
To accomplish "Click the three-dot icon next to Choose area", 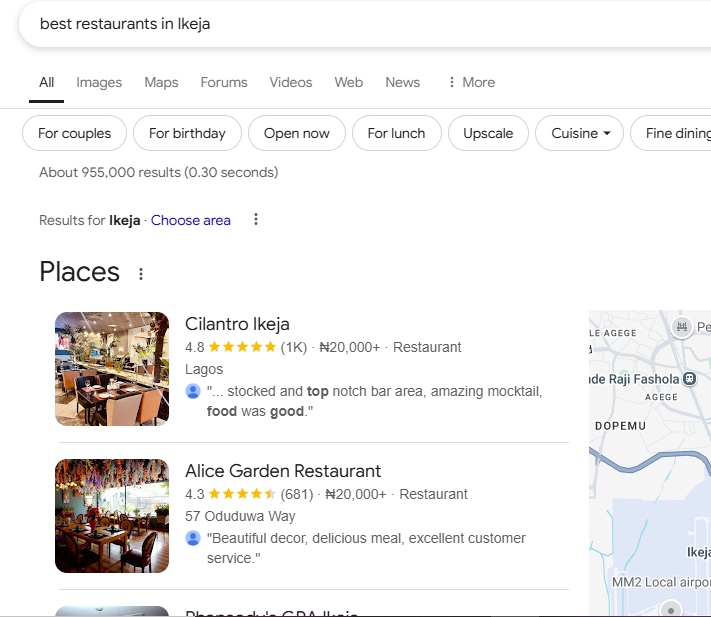I will click(x=256, y=220).
